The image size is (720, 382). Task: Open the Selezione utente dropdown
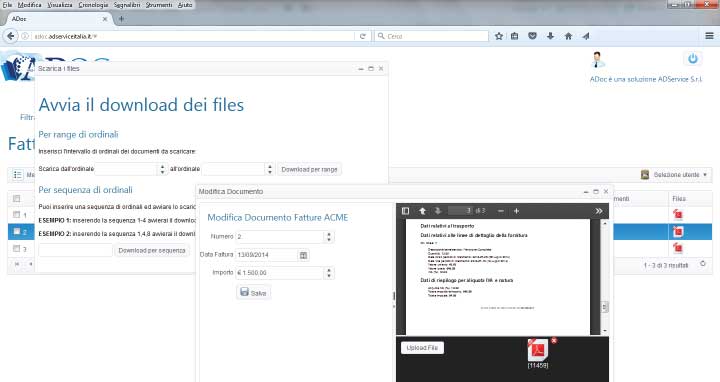(675, 175)
